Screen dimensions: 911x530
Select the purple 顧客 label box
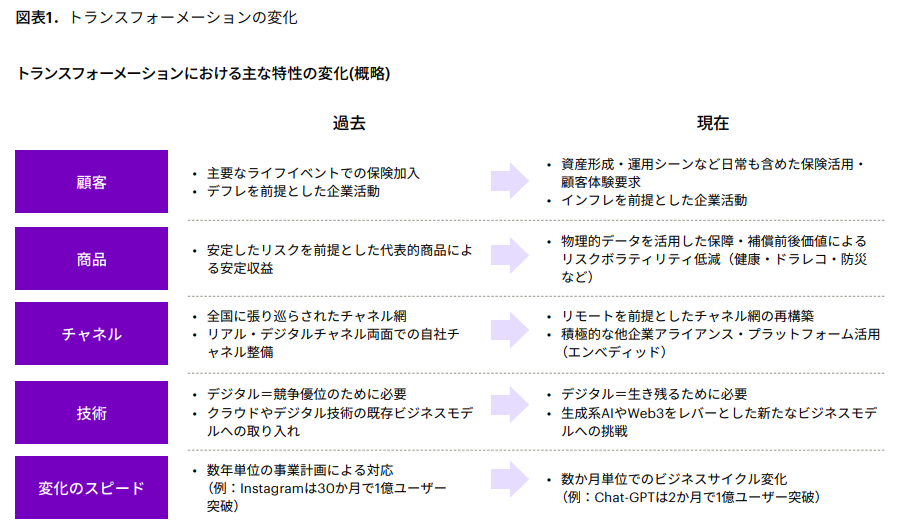click(x=91, y=182)
